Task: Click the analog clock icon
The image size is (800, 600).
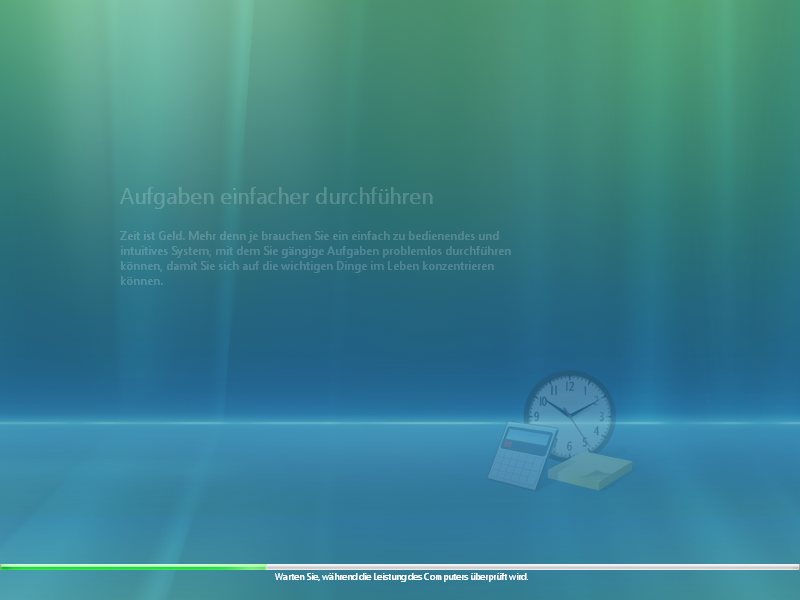Action: (569, 415)
